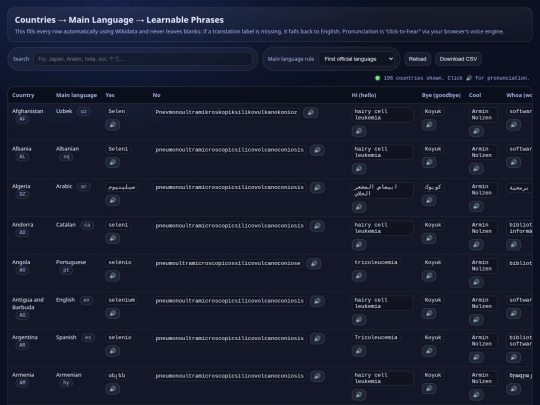Click the DZ country code badge
This screenshot has height=405, width=540.
(22, 194)
